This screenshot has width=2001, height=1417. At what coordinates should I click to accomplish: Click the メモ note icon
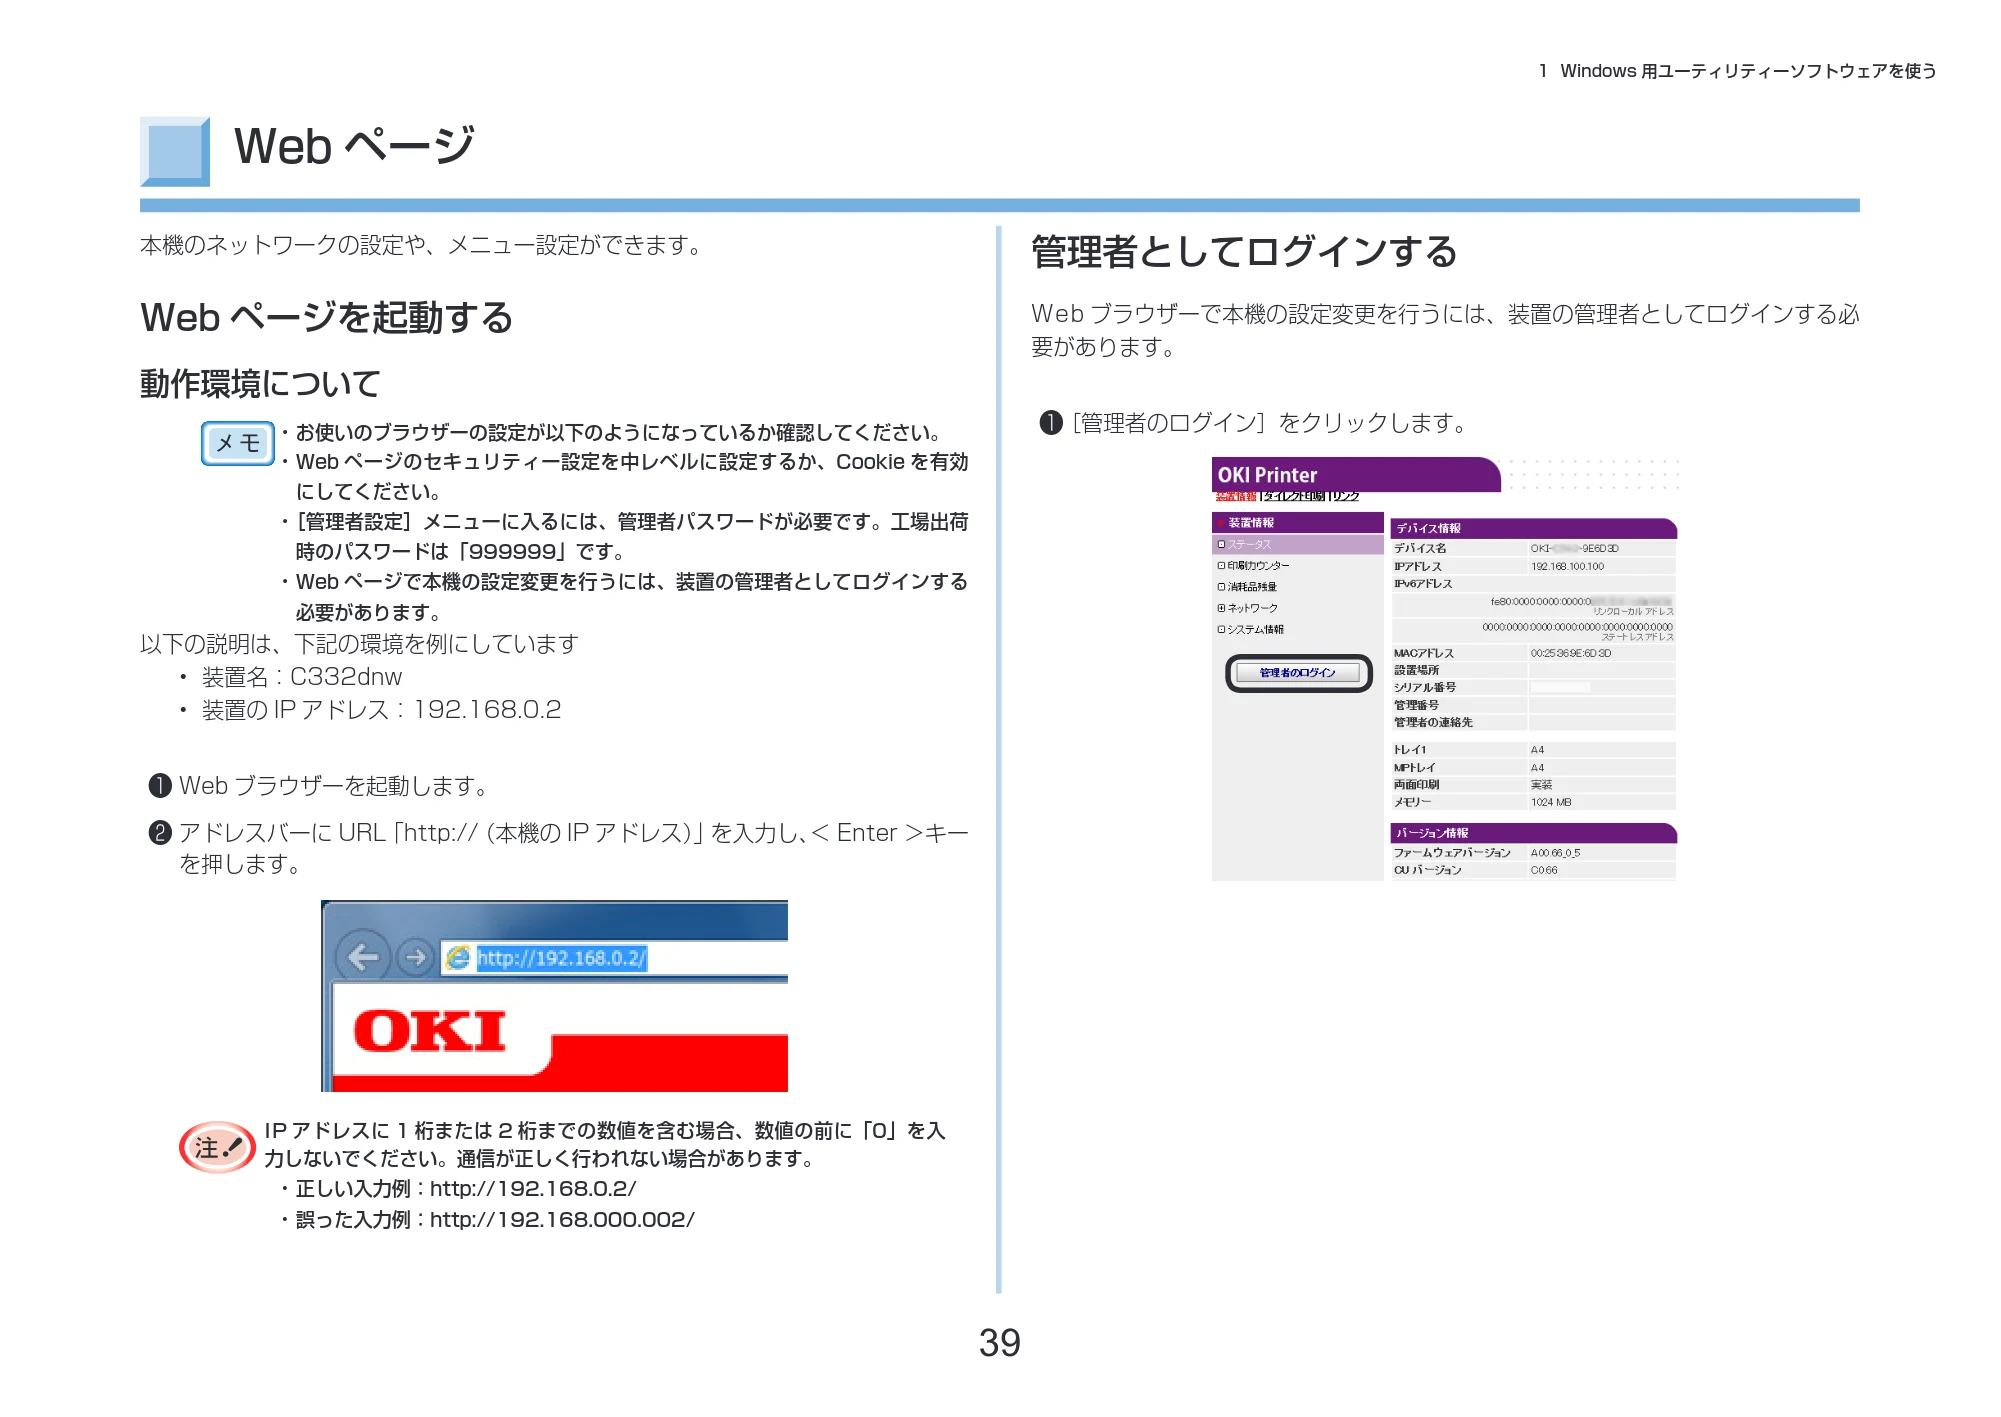238,443
